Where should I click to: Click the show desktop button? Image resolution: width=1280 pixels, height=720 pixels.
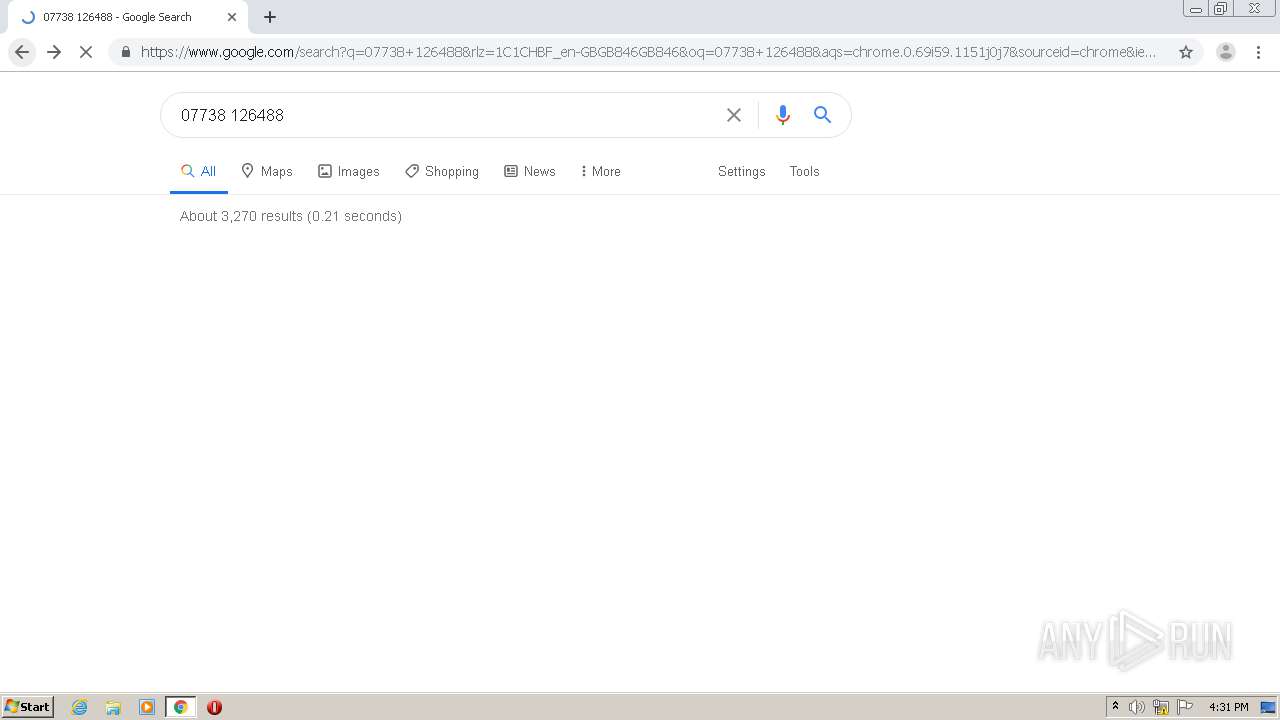tap(1268, 707)
